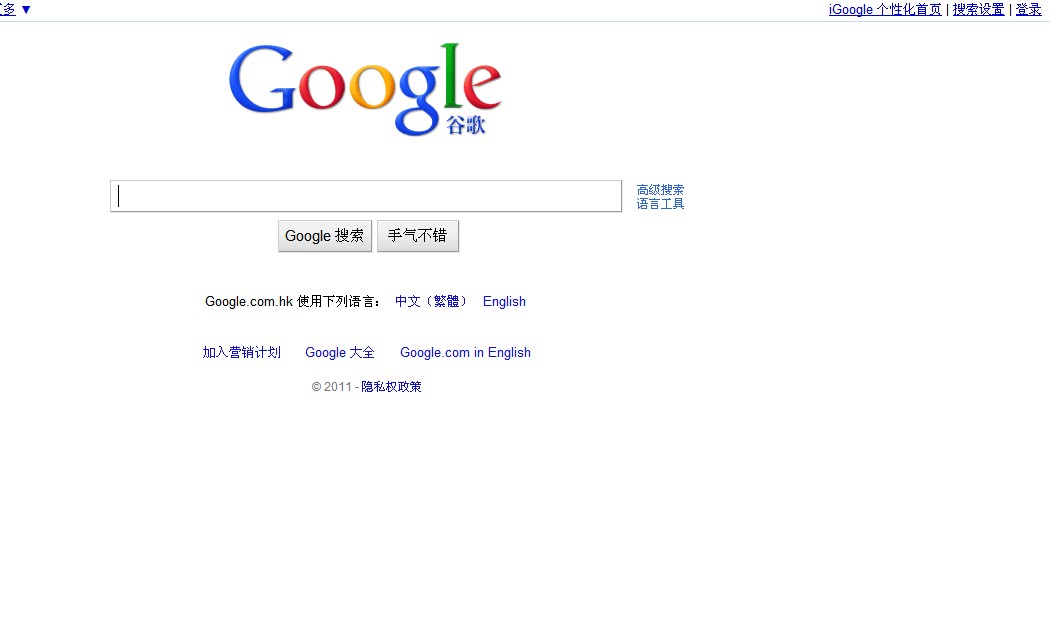Open iGoogle 个性化首页 link

click(x=885, y=9)
